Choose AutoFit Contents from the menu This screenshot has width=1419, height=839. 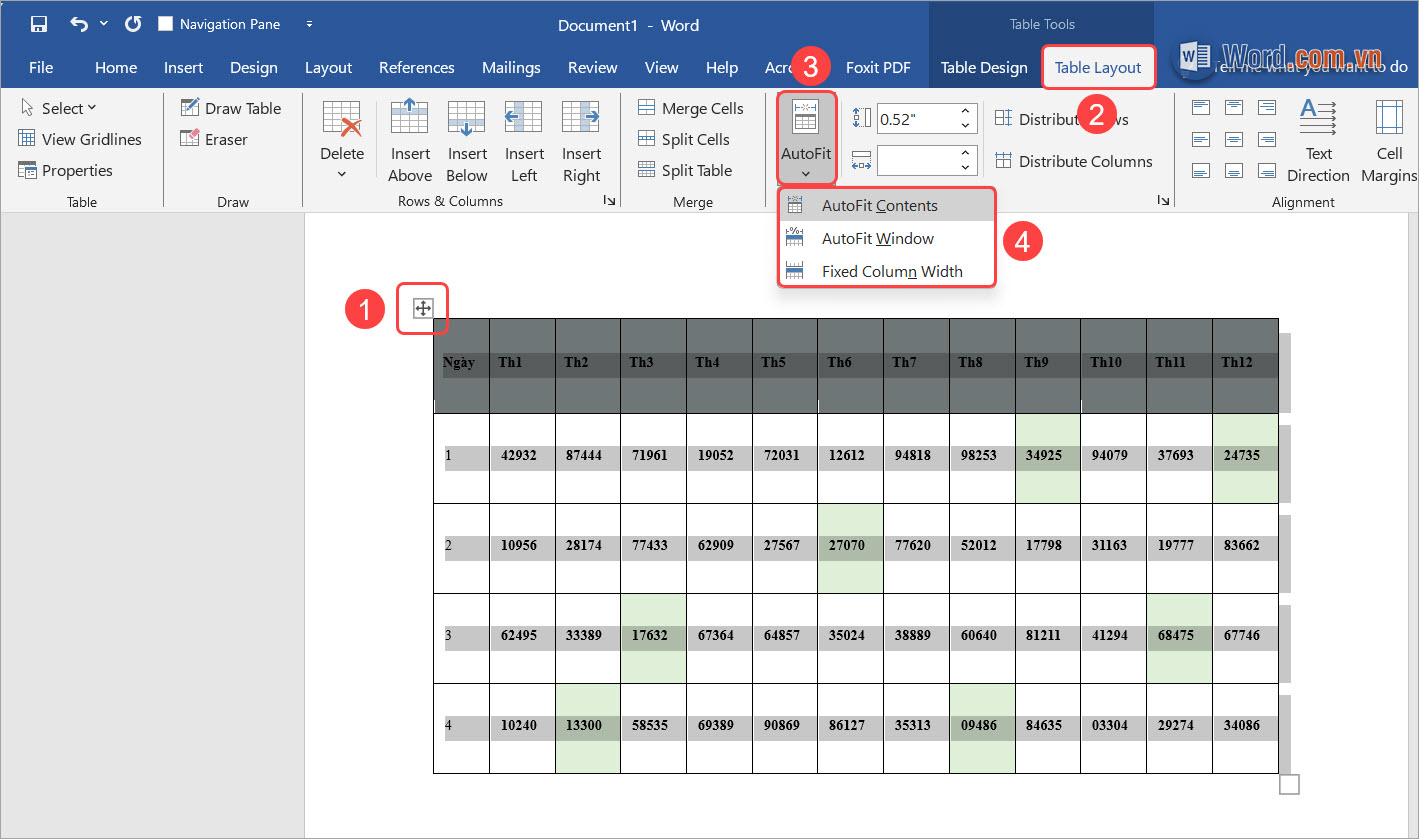tap(879, 206)
